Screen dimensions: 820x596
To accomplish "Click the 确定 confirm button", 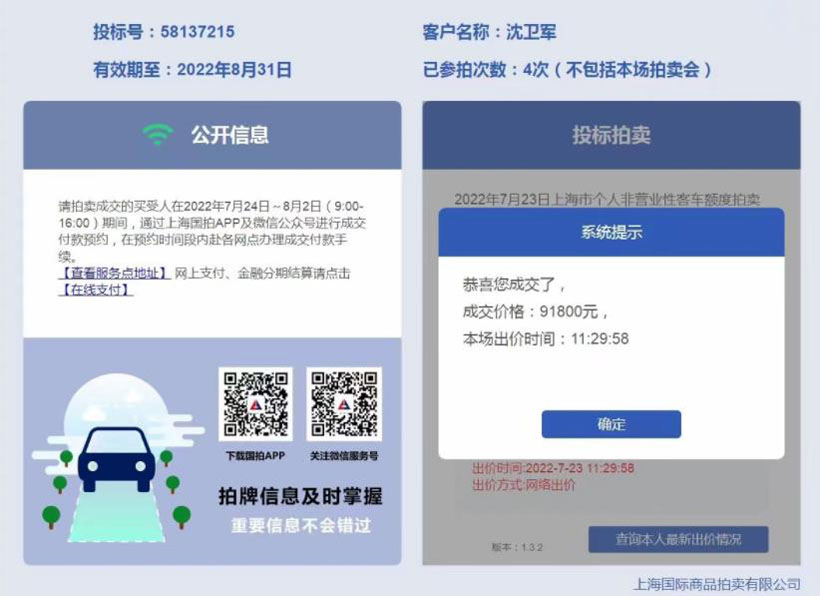I will [611, 424].
